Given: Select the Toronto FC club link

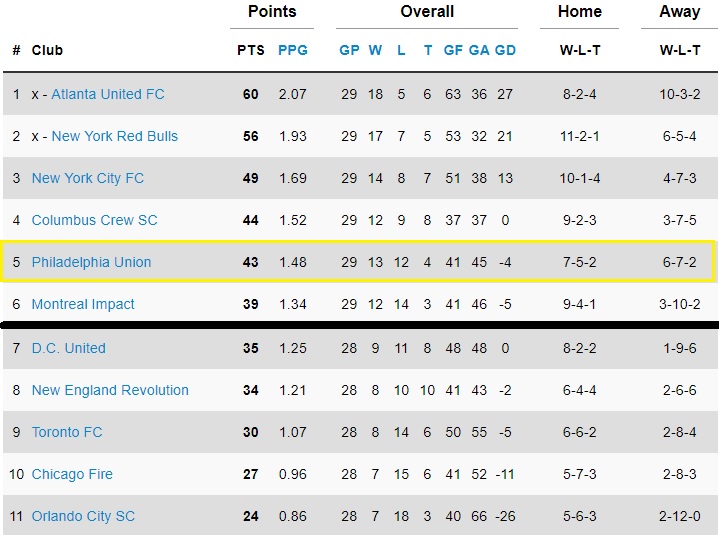Looking at the screenshot, I should point(67,432).
